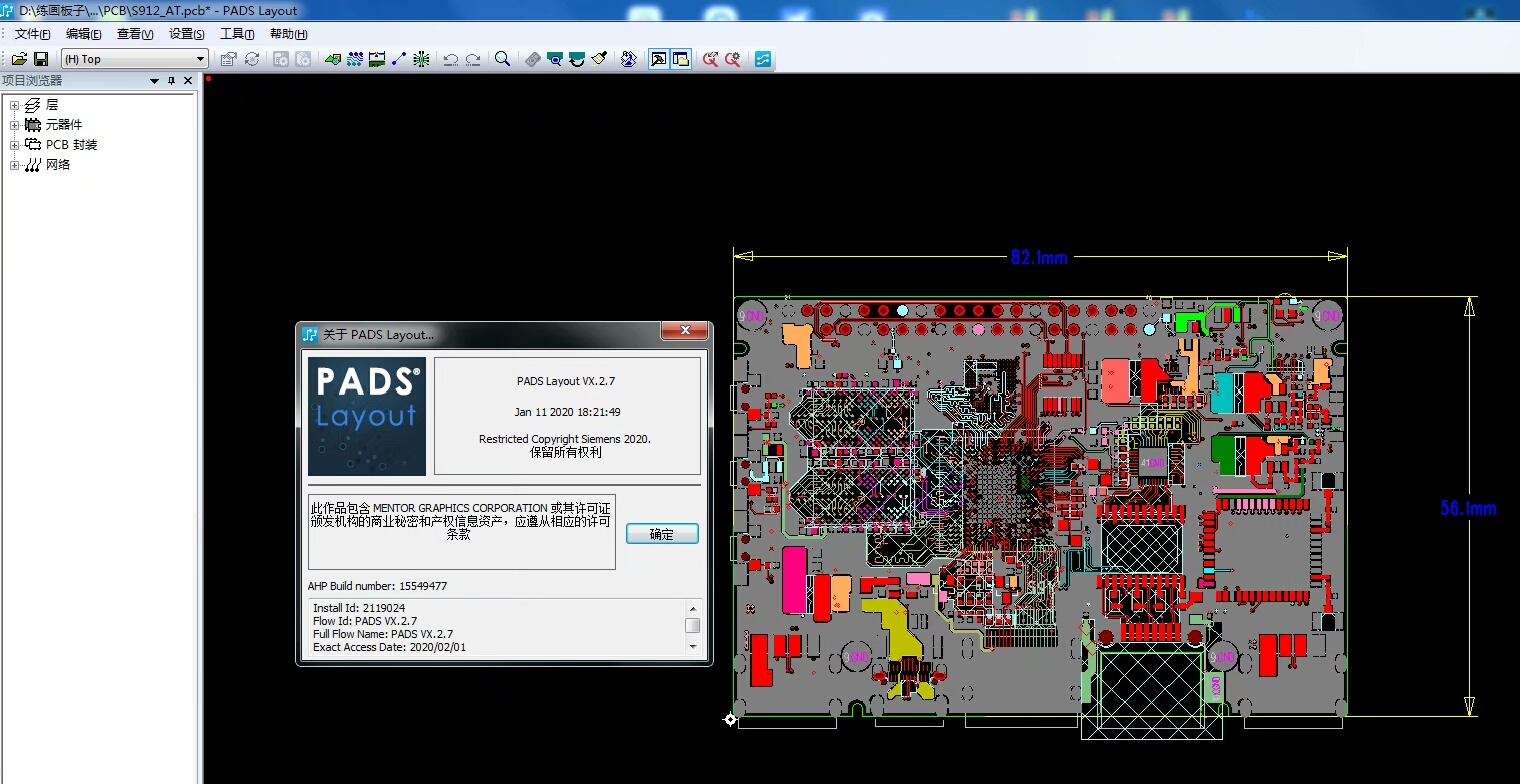1520x784 pixels.
Task: Expand the 元器件 tree node
Action: [x=14, y=125]
